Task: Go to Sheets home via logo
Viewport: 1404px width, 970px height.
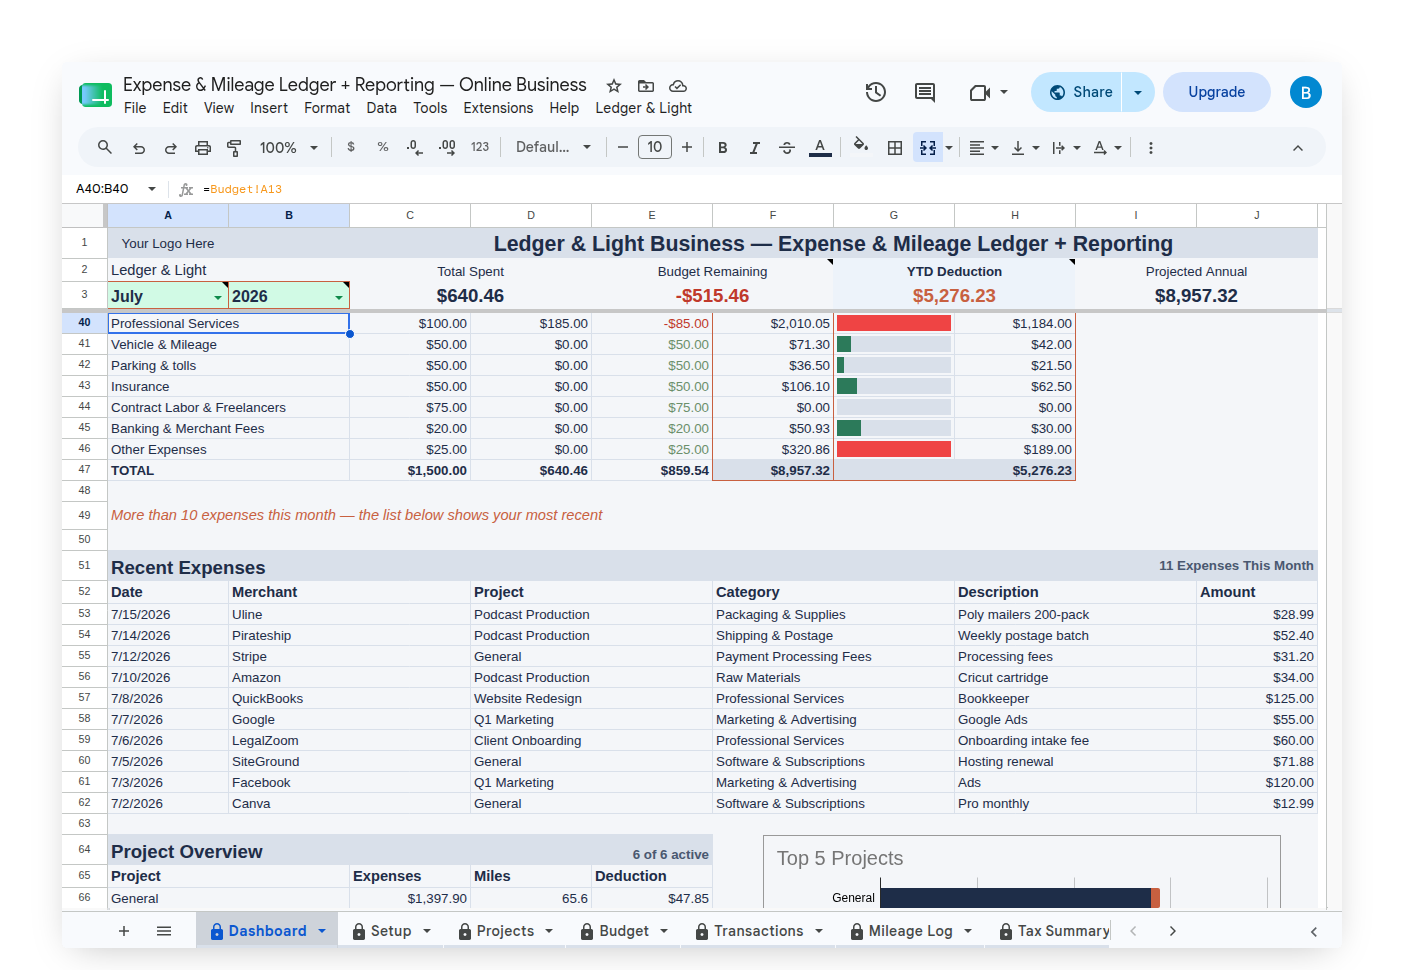Action: [96, 95]
